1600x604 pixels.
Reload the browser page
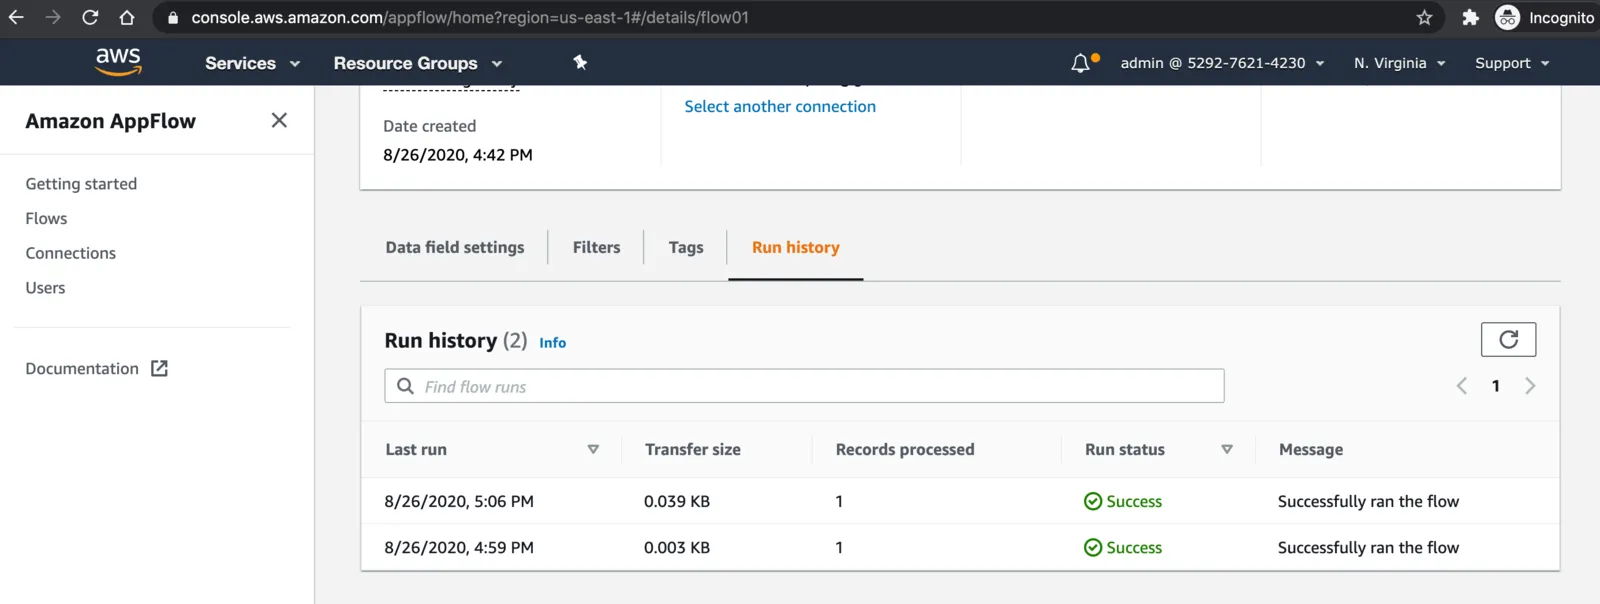pos(90,17)
